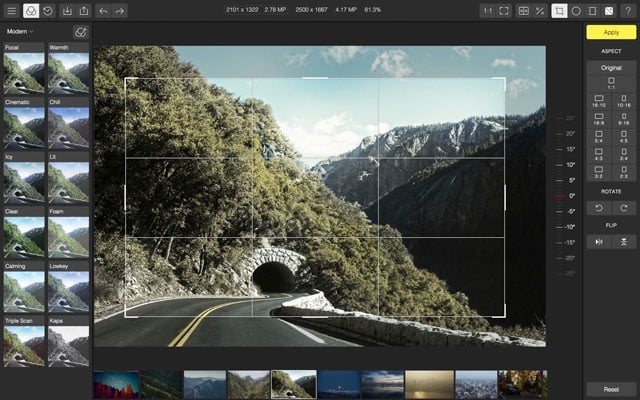This screenshot has width=640, height=400.
Task: Set straighten angle to -10° on dial
Action: (x=570, y=227)
